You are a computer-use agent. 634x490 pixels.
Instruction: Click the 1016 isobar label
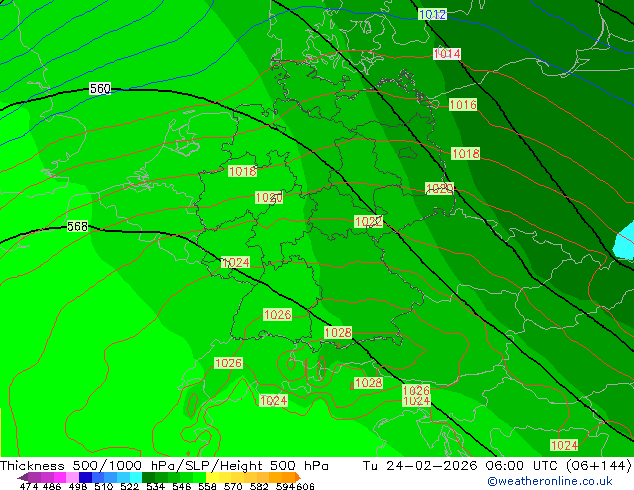click(463, 105)
